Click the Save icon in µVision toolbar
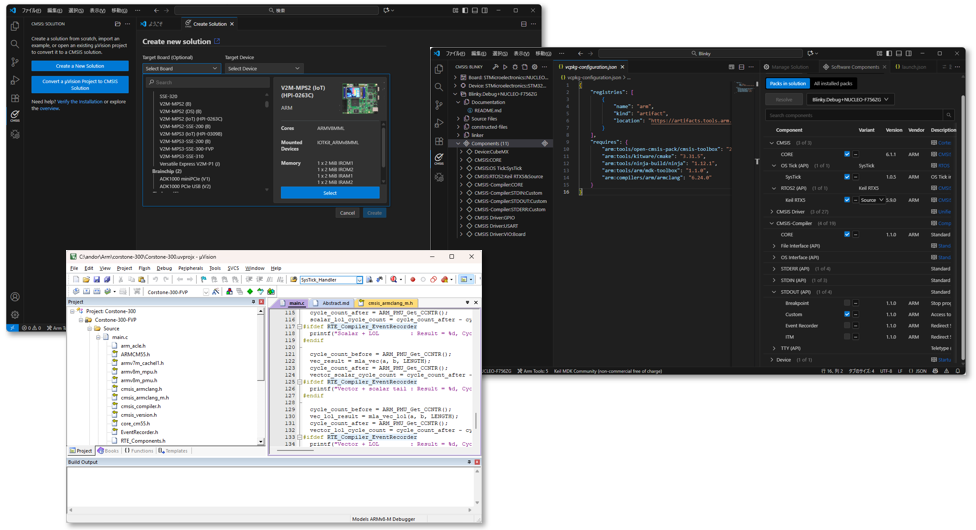The height and width of the screenshot is (530, 976). coord(96,280)
